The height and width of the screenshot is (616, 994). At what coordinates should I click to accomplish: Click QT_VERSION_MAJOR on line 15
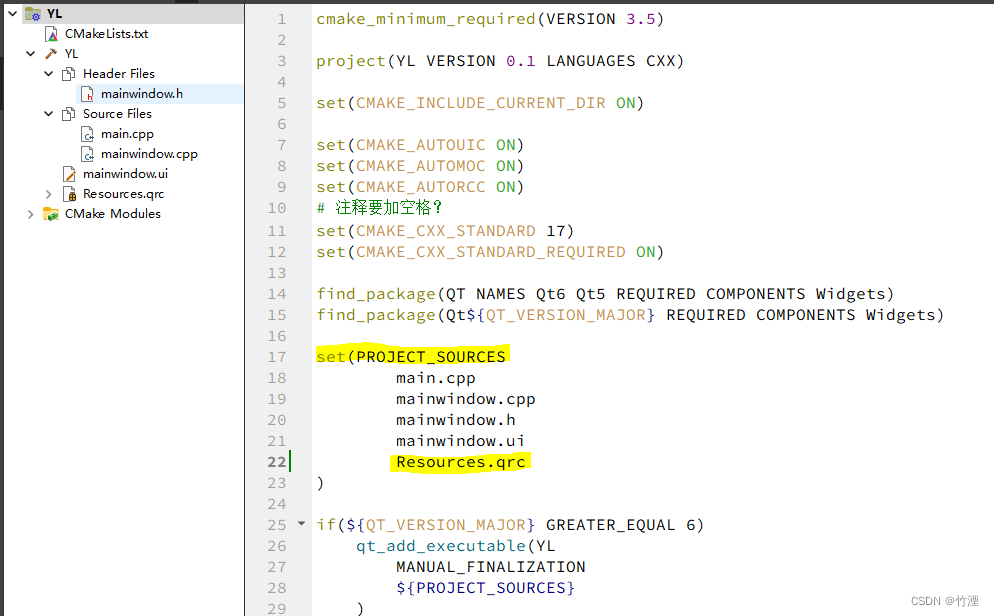pos(565,315)
